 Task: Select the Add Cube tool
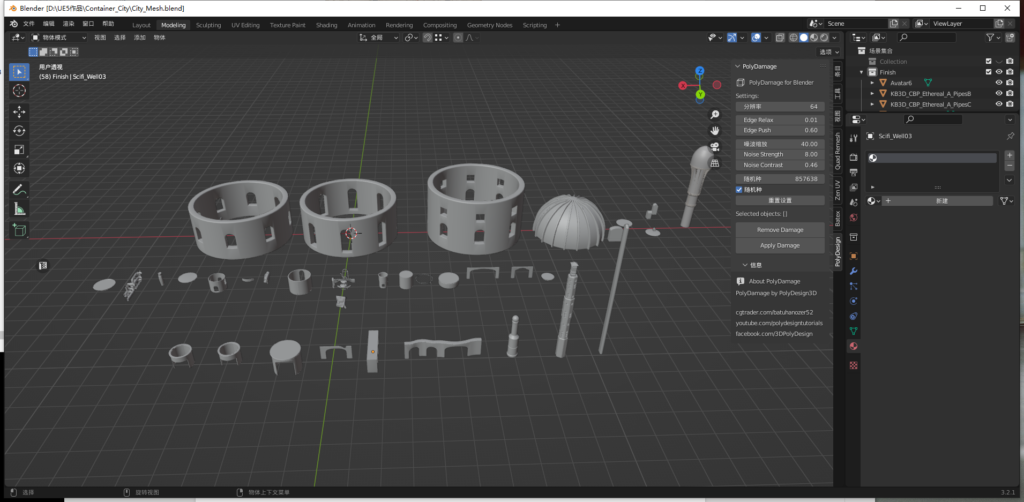click(19, 230)
